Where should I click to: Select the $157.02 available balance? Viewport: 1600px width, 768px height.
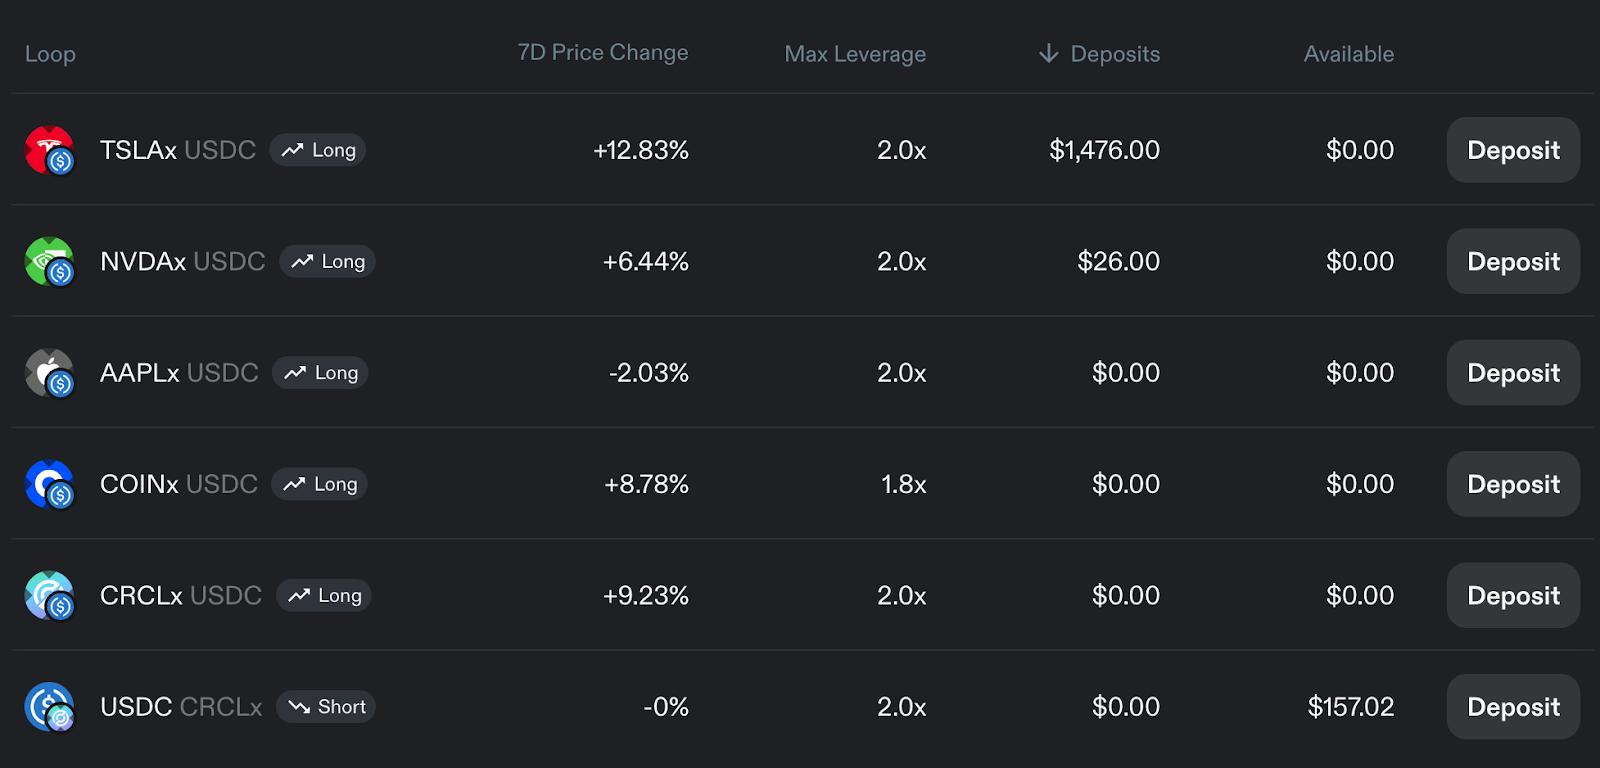(x=1351, y=707)
